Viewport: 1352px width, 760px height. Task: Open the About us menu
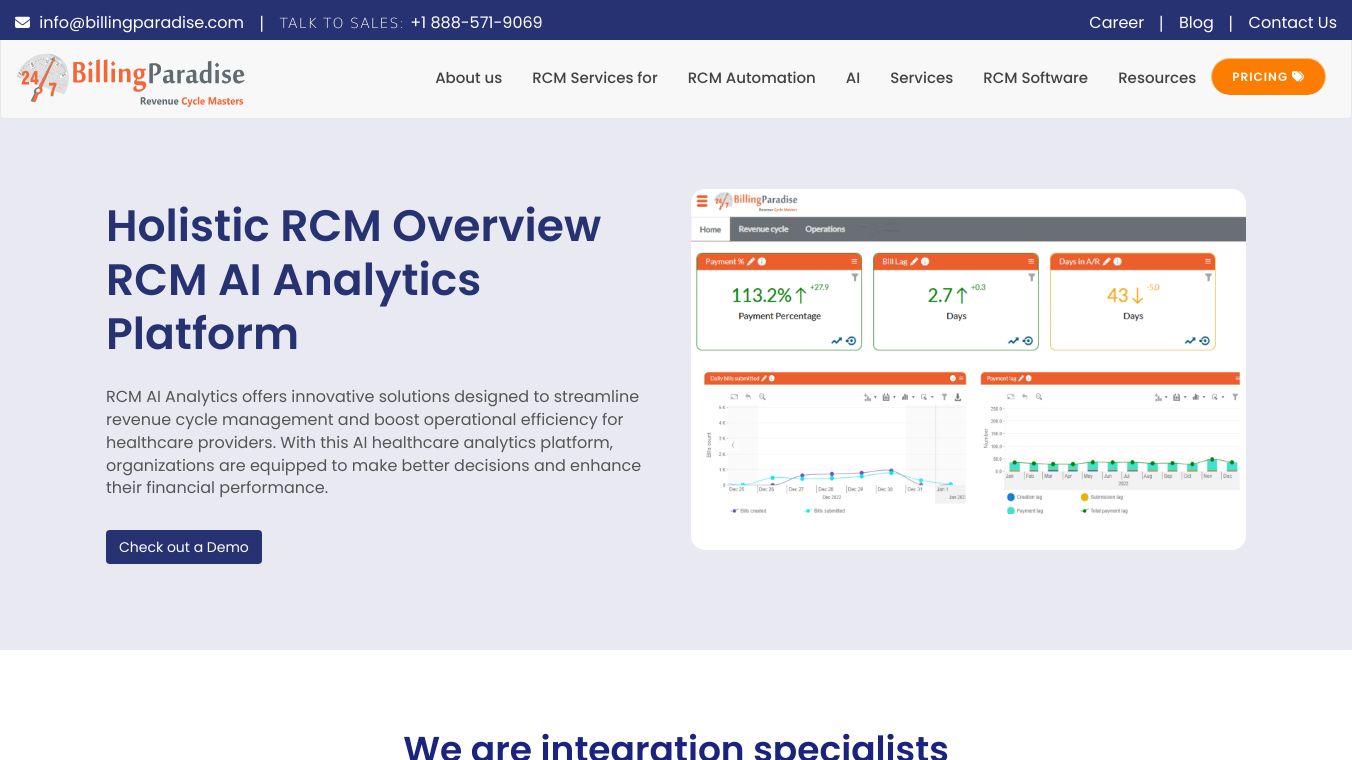point(469,78)
